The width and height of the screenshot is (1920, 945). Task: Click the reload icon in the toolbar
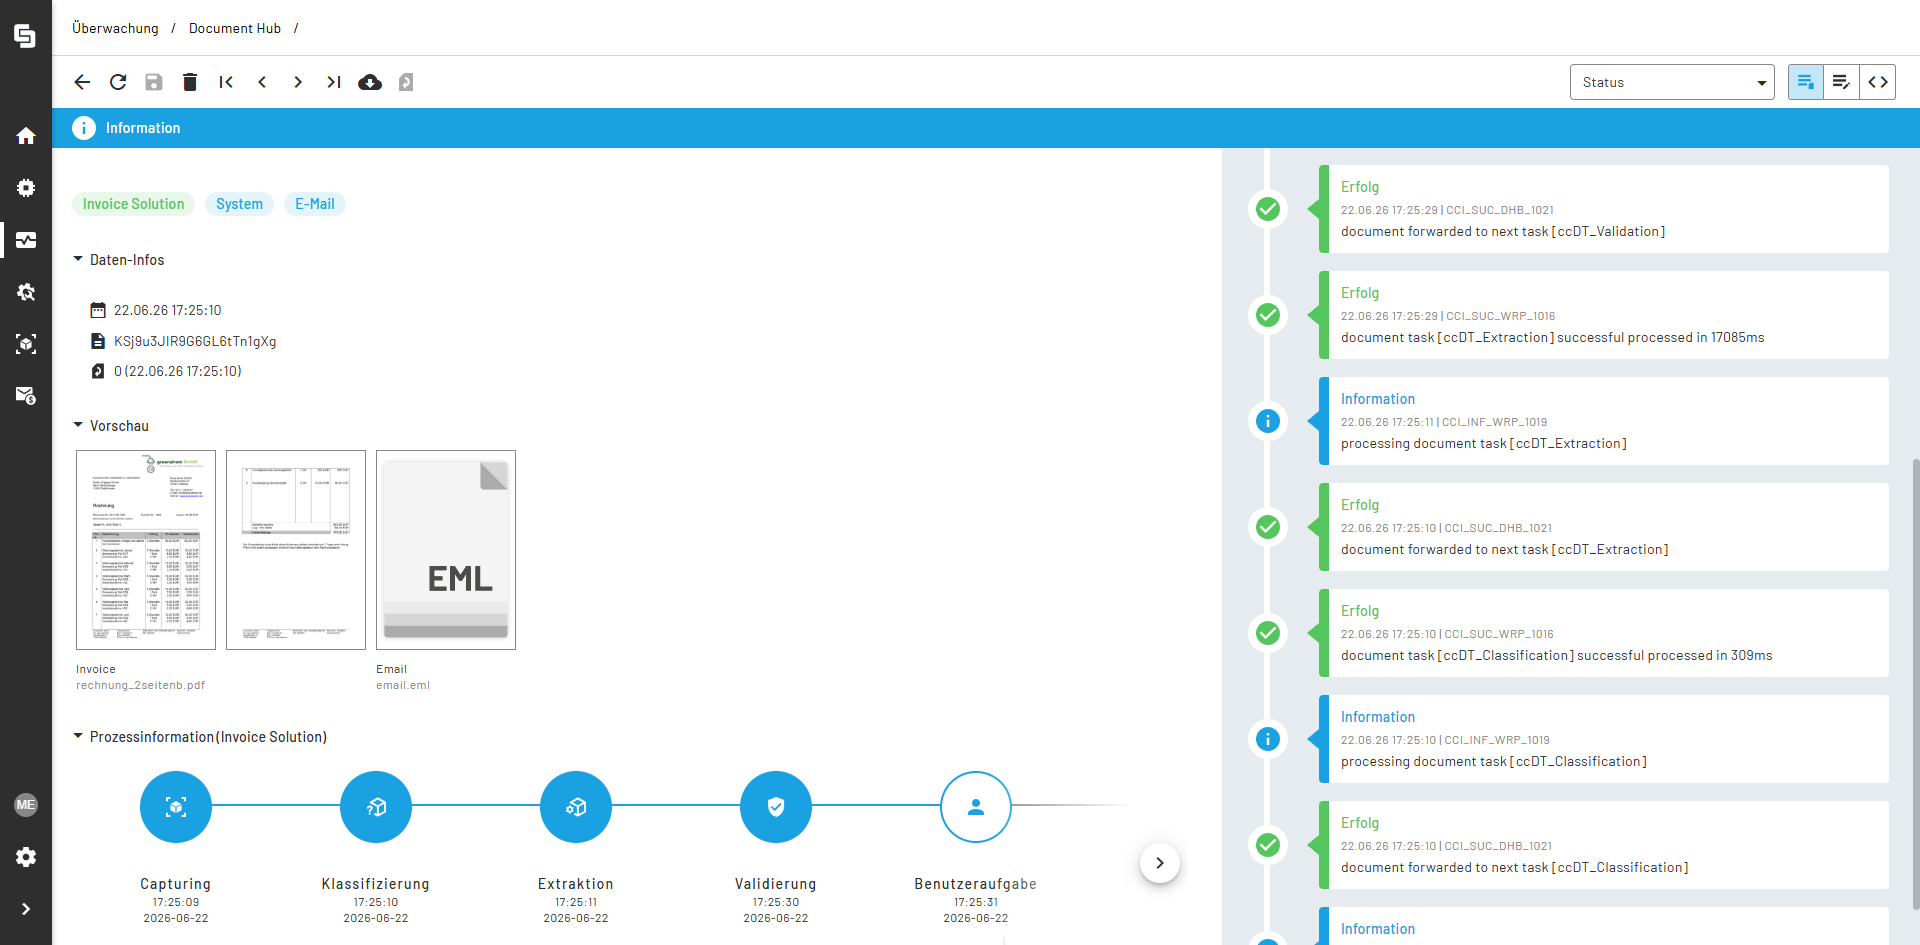coord(118,82)
